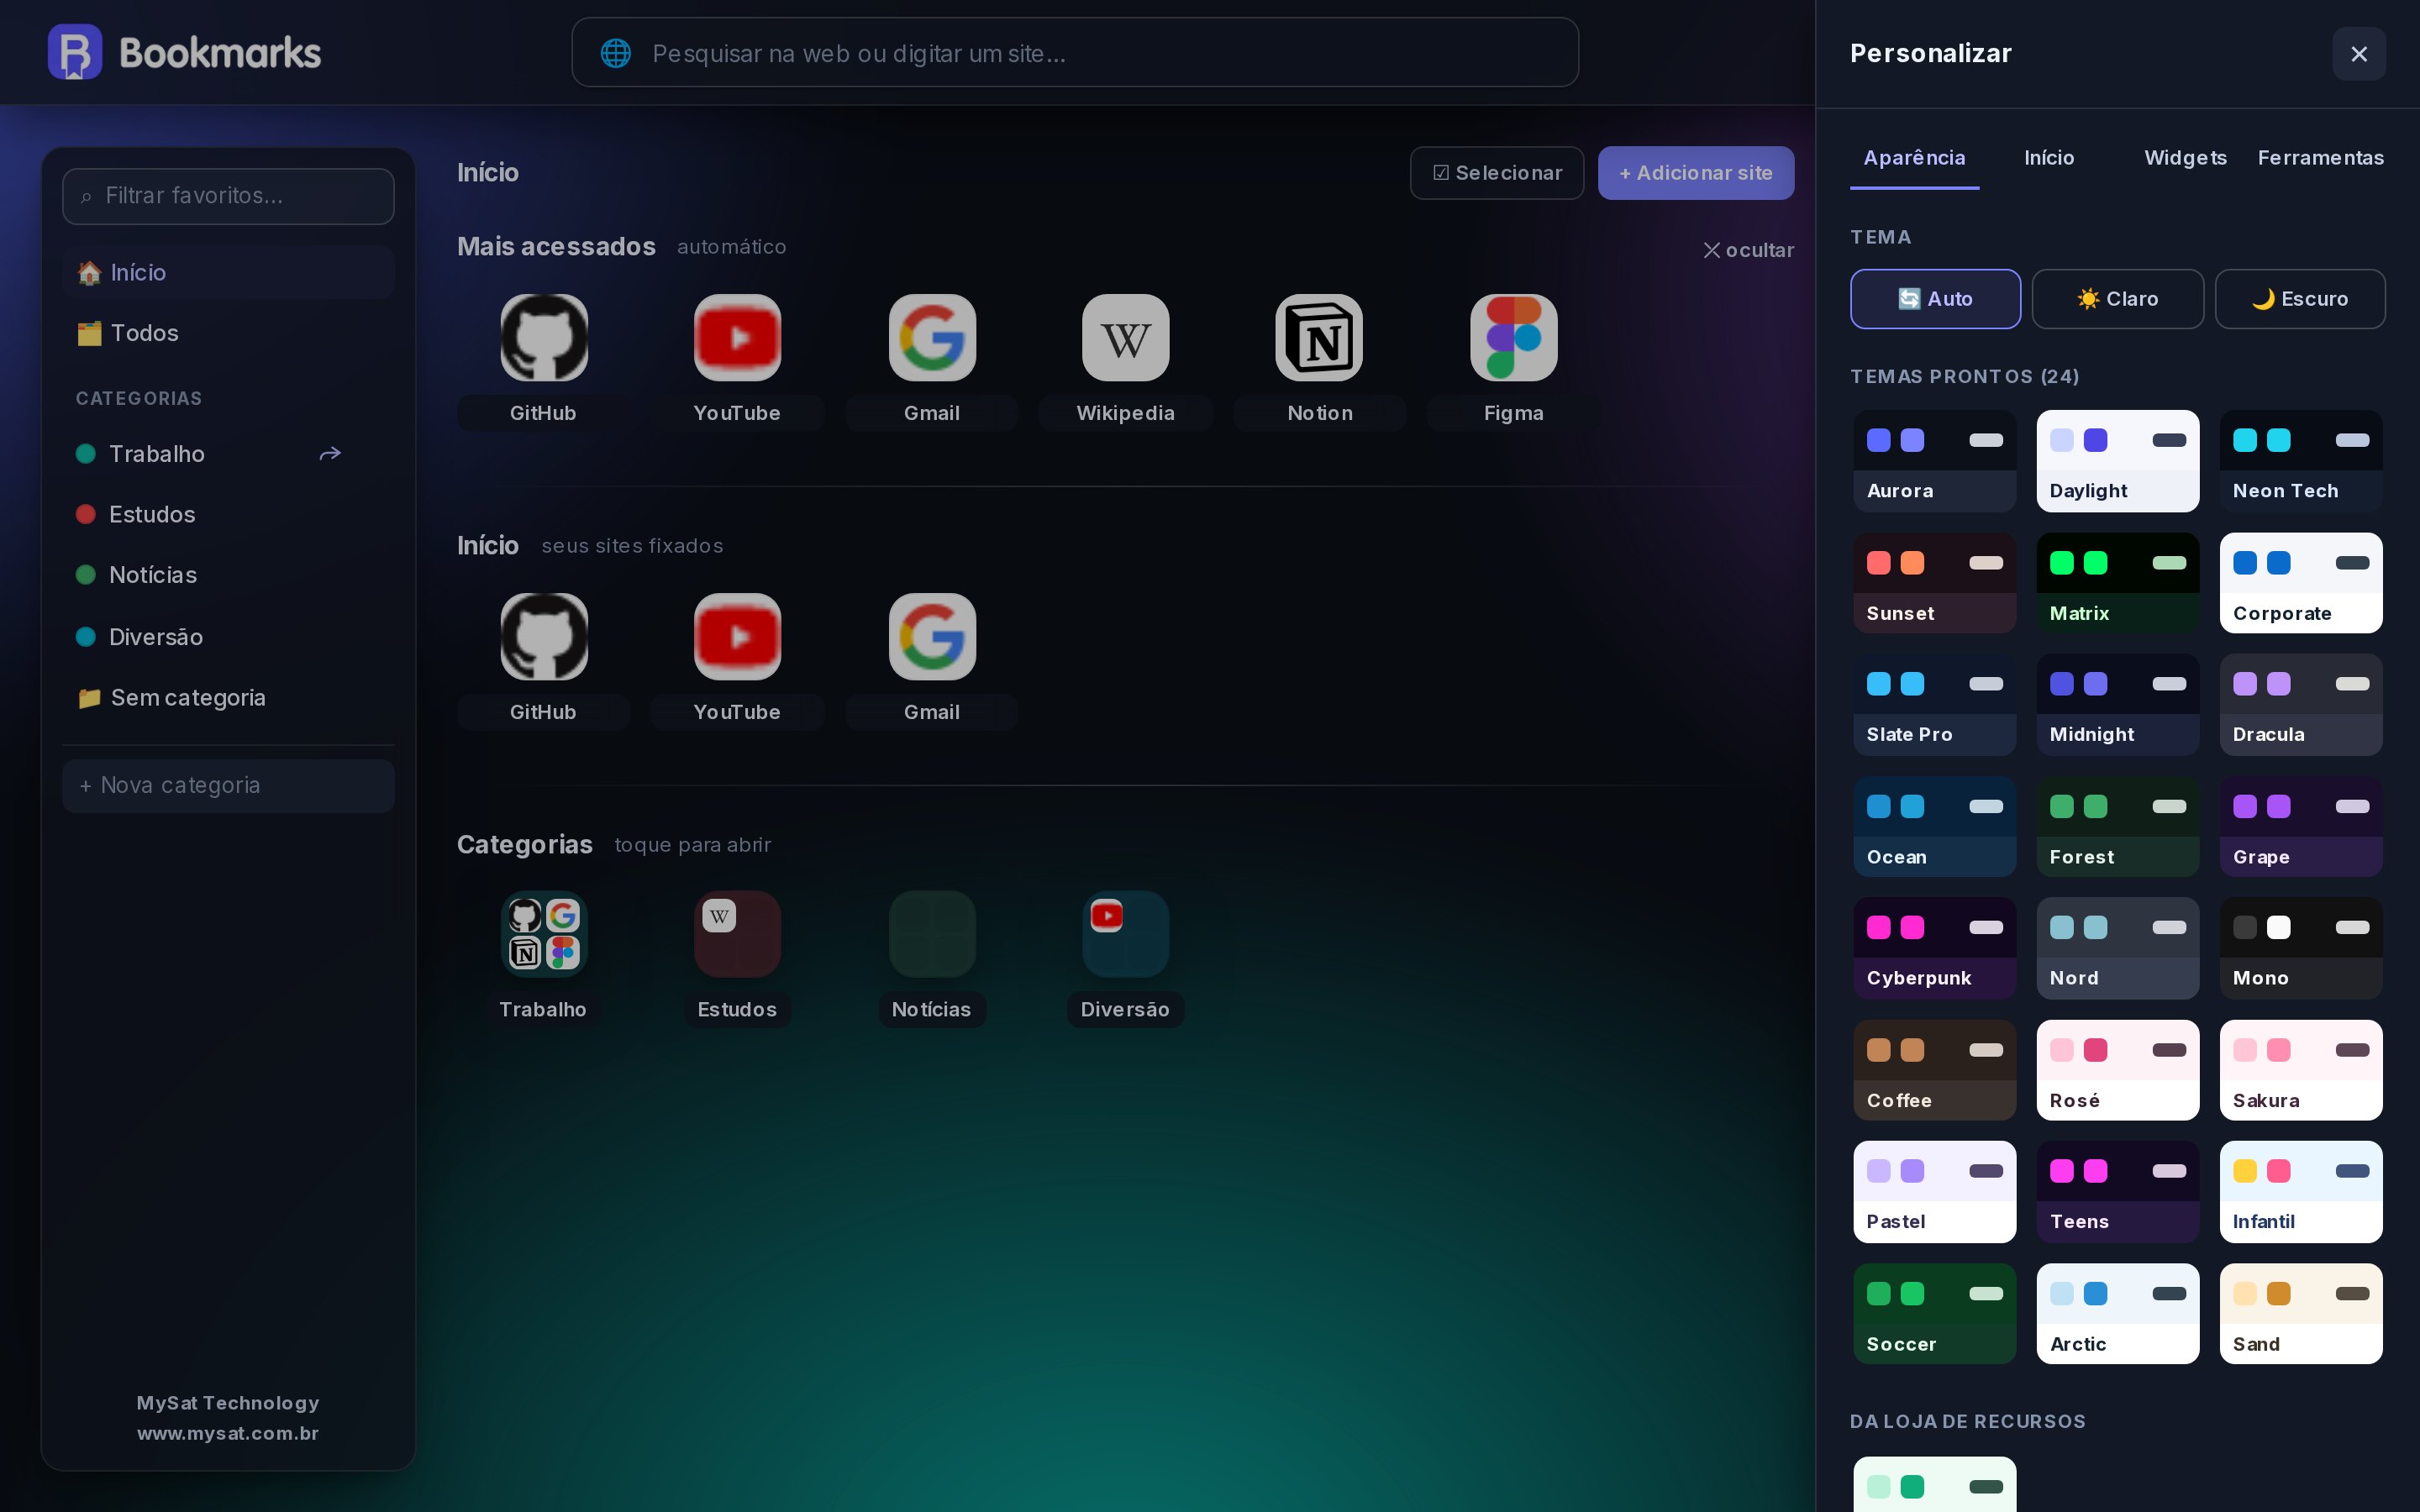Screen dimensions: 2420x1512
Task: Switch to the Início tab in Personalizar
Action: coord(2049,158)
